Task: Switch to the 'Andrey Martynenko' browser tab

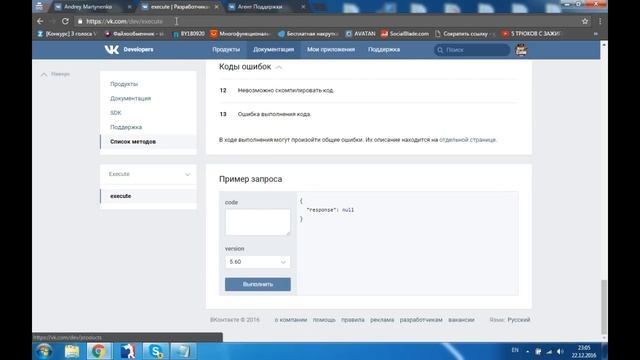Action: coord(88,7)
